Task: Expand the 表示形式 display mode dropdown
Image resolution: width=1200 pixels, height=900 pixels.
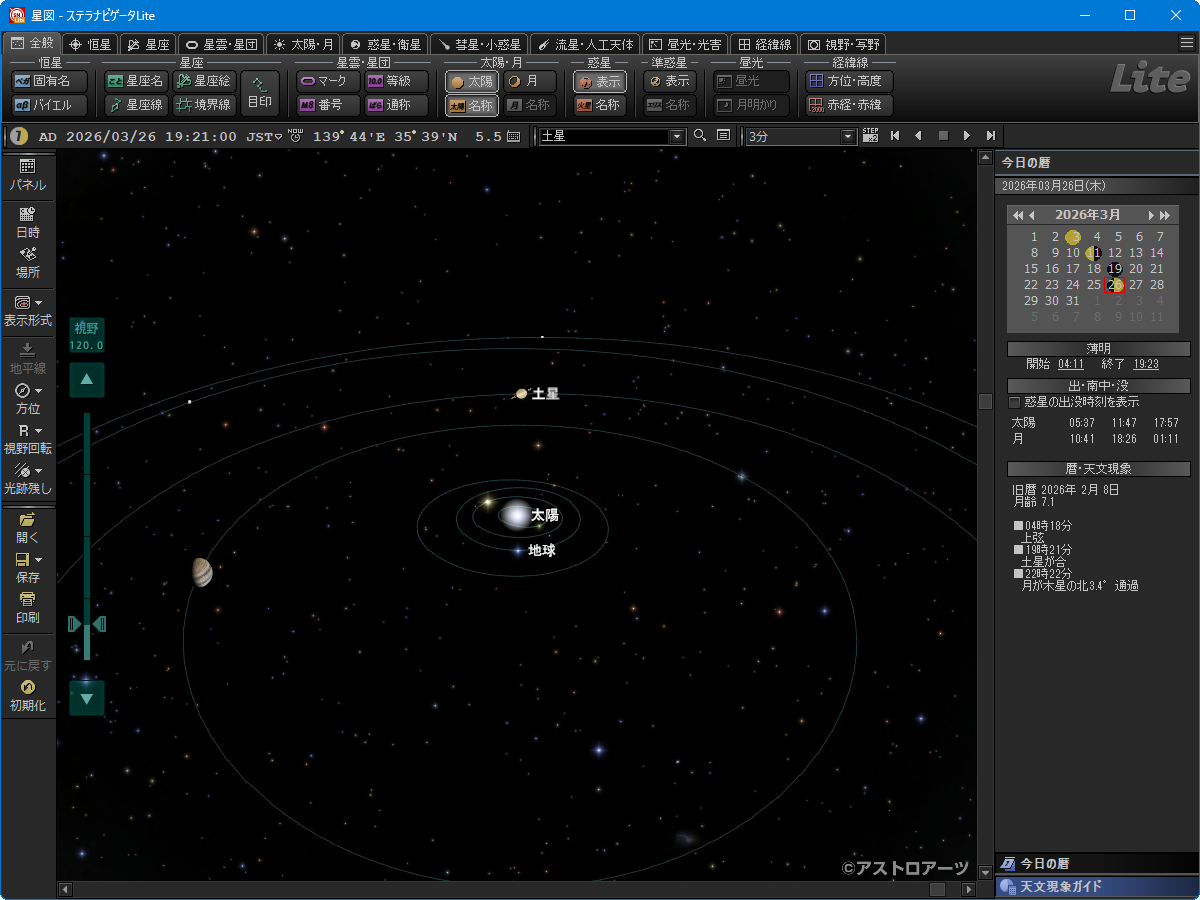Action: coord(38,303)
